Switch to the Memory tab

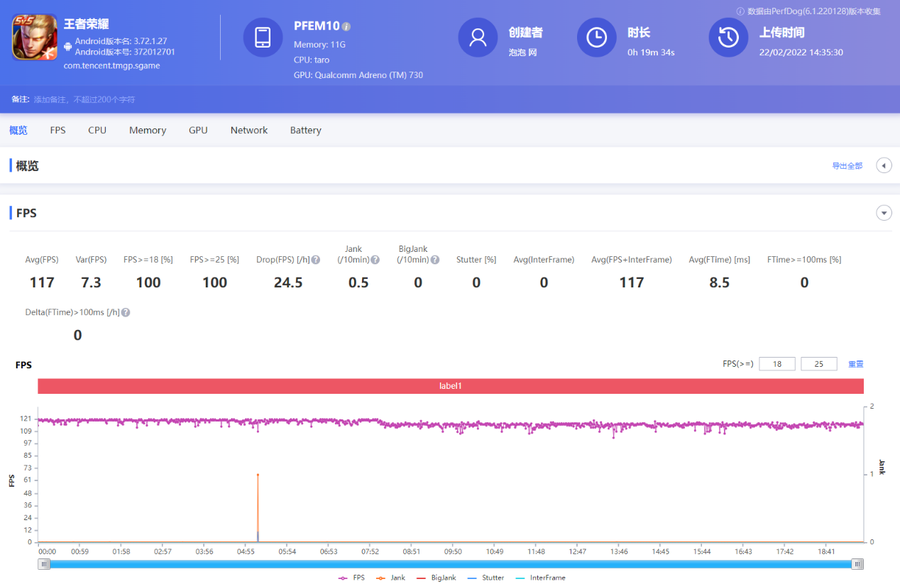147,131
